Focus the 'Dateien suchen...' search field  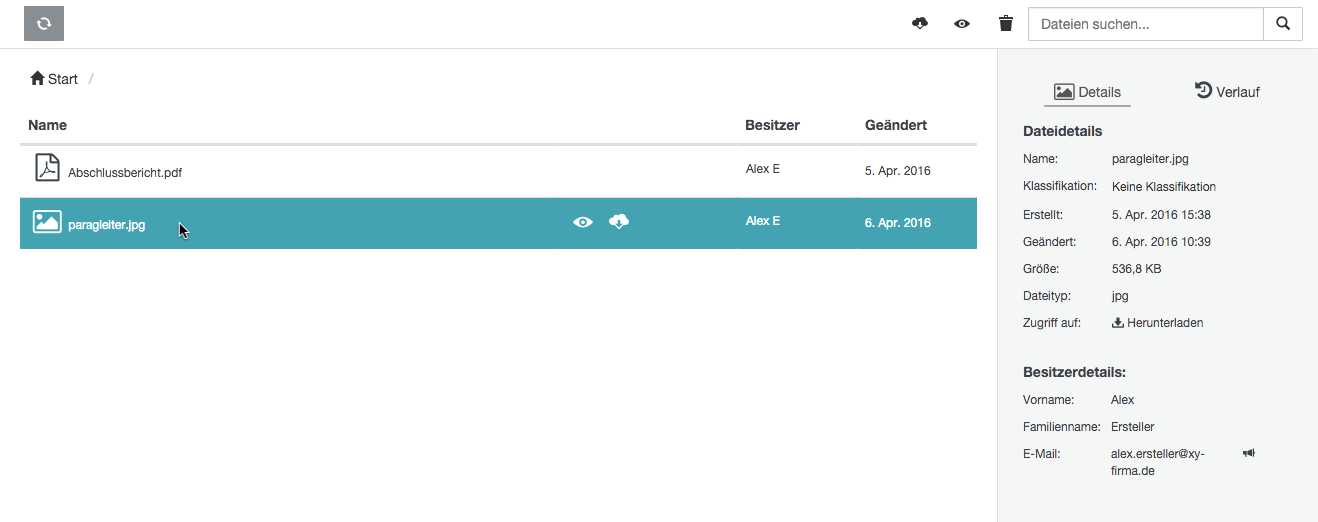tap(1146, 23)
